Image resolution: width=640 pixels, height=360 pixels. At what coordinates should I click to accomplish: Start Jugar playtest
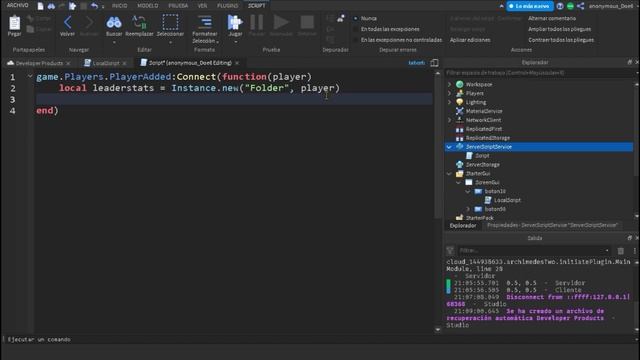235,22
